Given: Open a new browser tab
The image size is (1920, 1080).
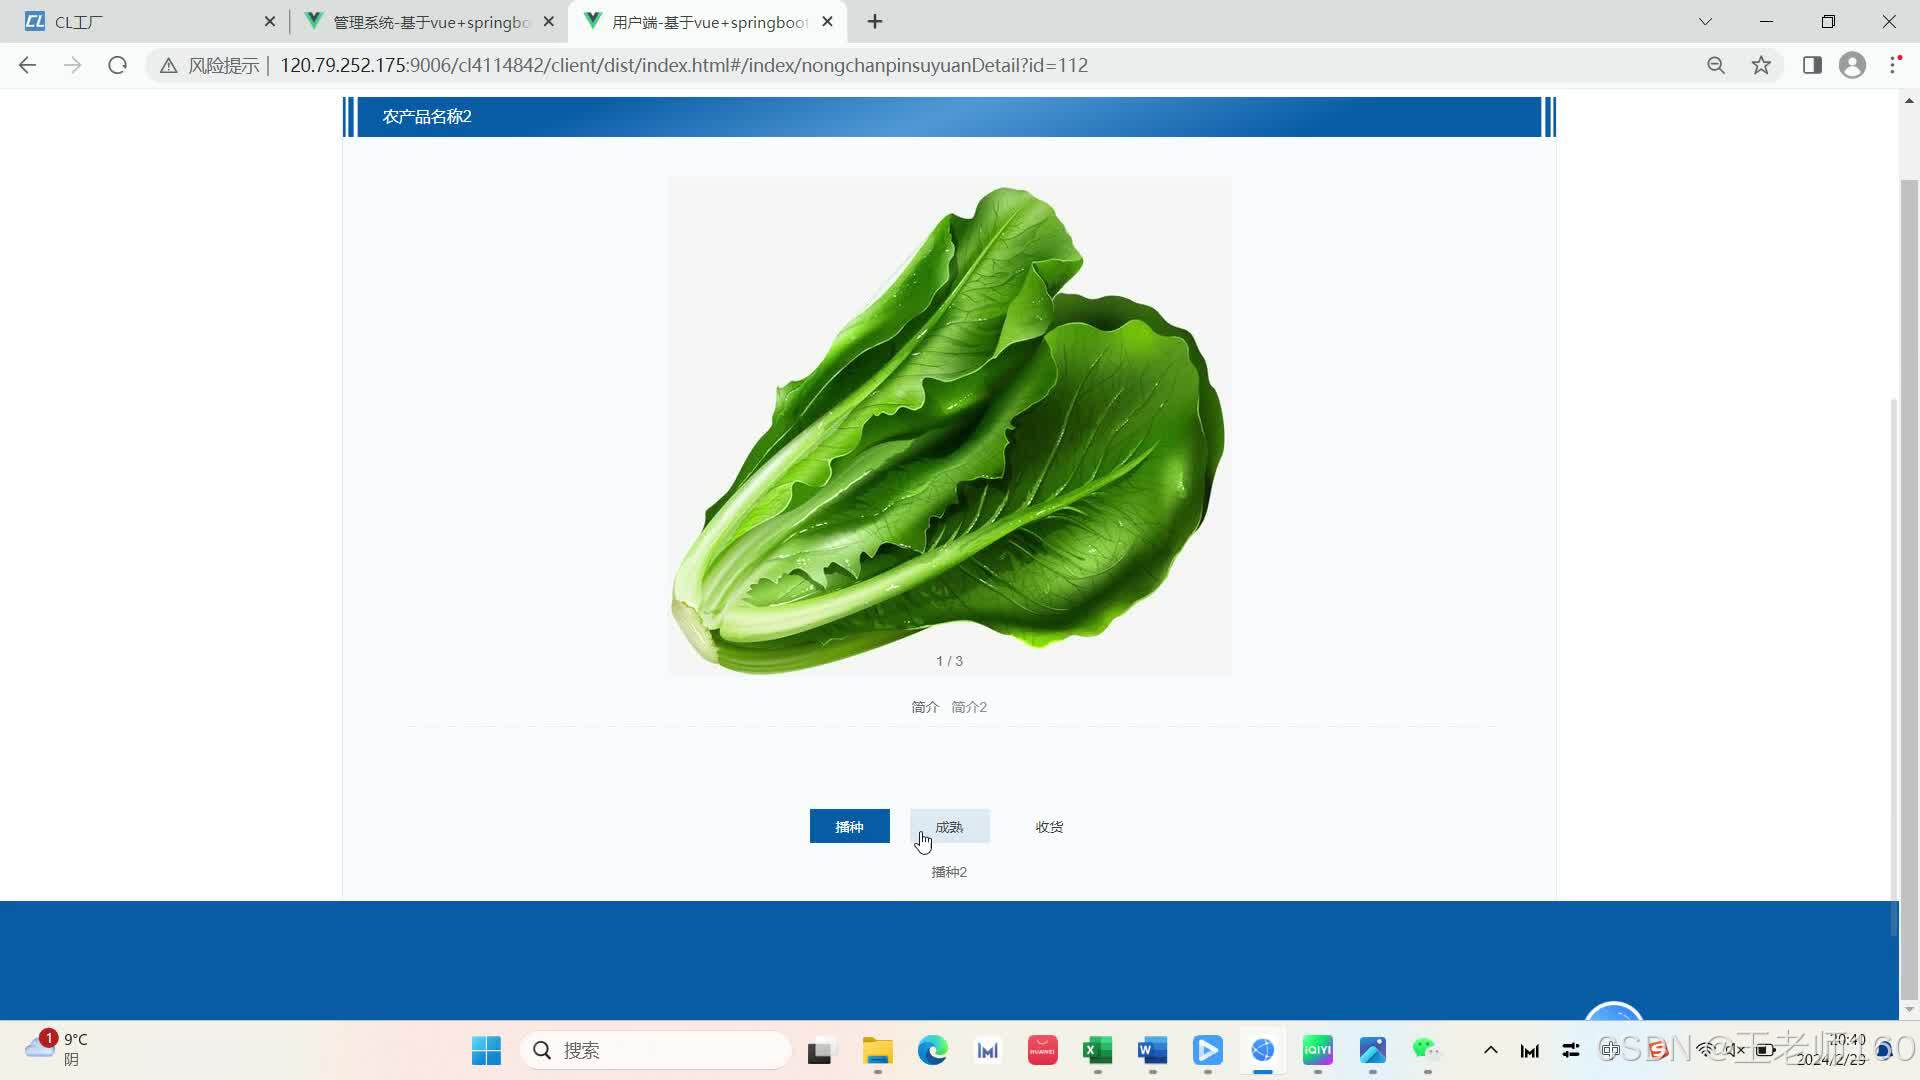Looking at the screenshot, I should coord(875,22).
